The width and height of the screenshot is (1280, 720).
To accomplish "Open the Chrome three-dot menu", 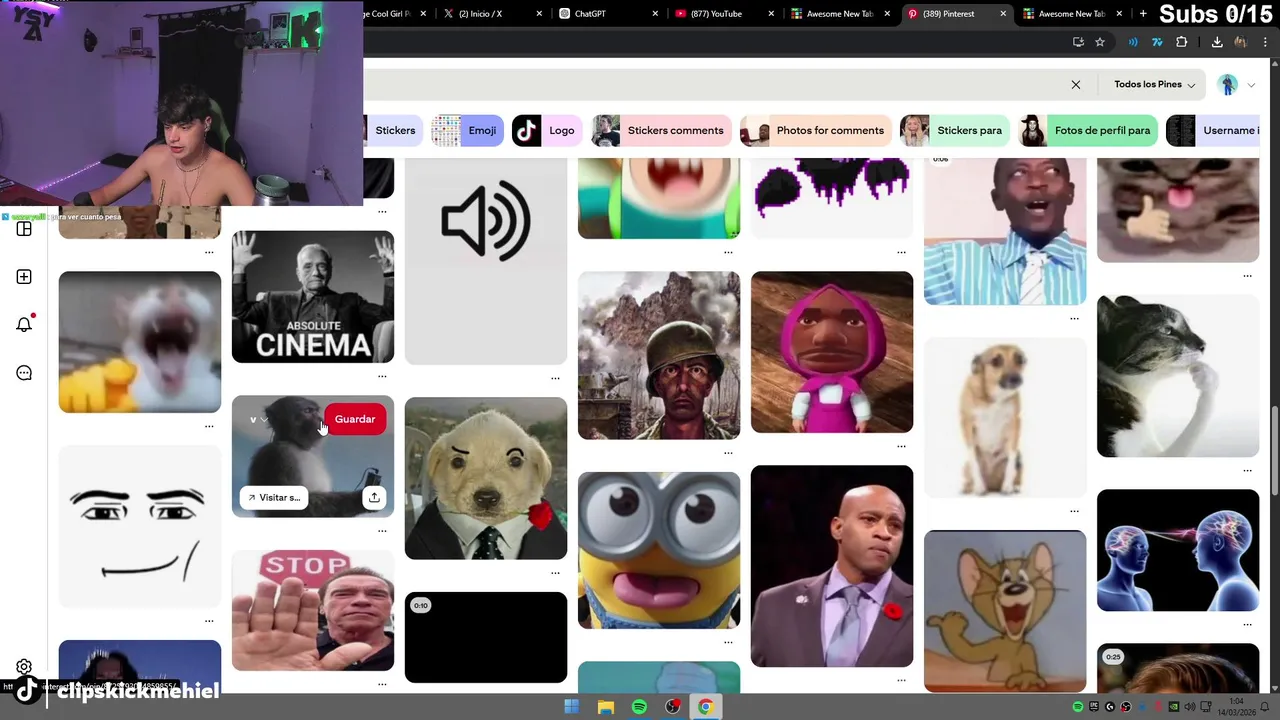I will (1266, 42).
